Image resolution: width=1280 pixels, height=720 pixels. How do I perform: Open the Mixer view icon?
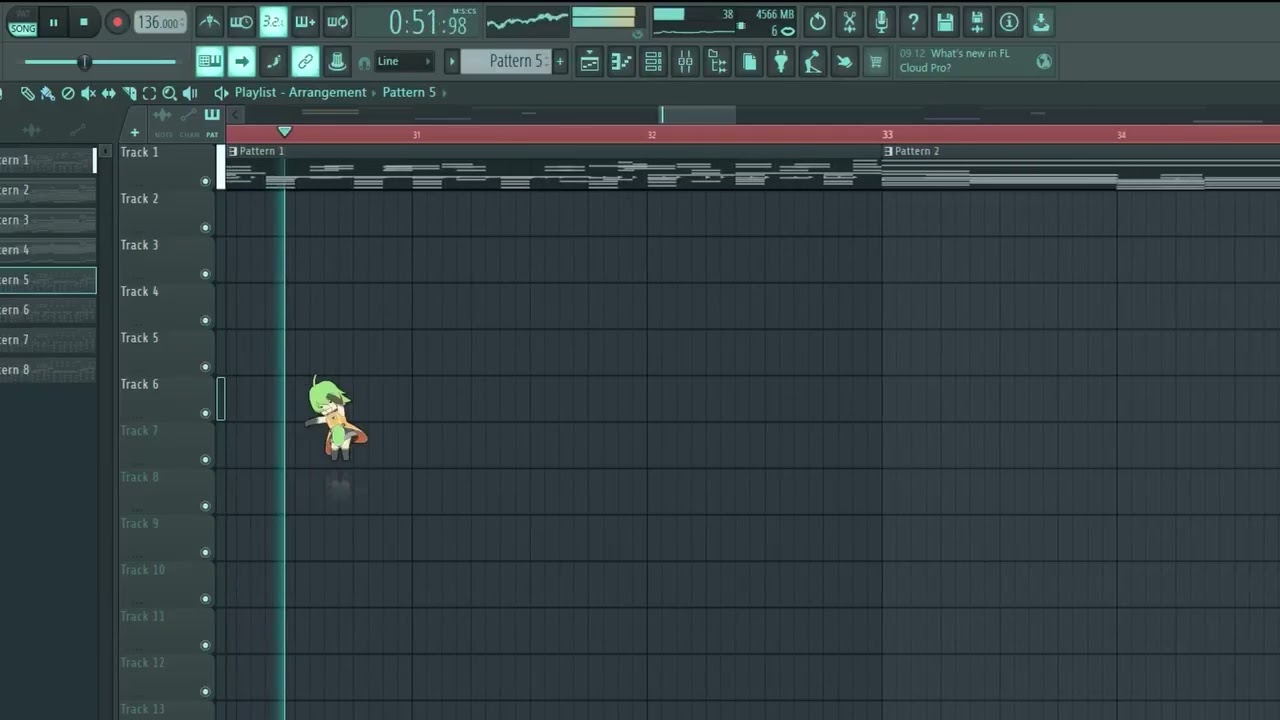[685, 62]
